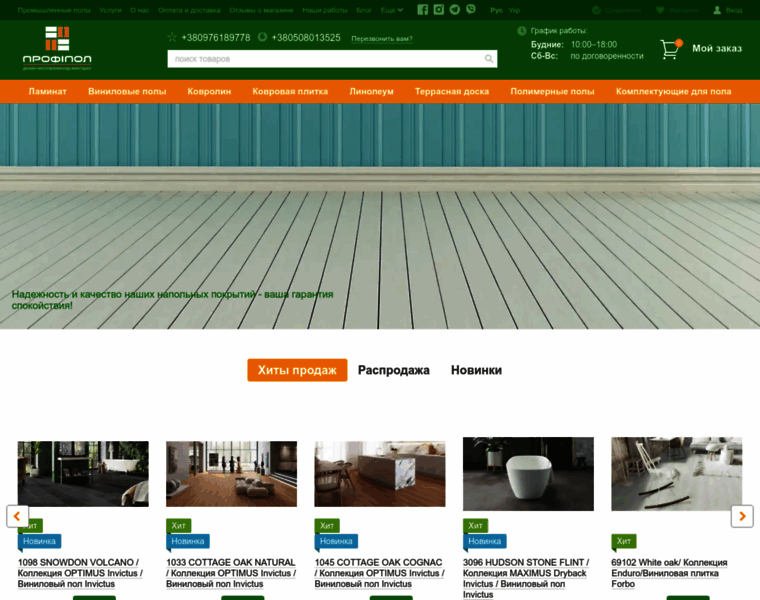Screen dimensions: 760x600
Task: Open the 1033 COTTAGE OAK NATURAL thumbnail
Action: [x=232, y=474]
